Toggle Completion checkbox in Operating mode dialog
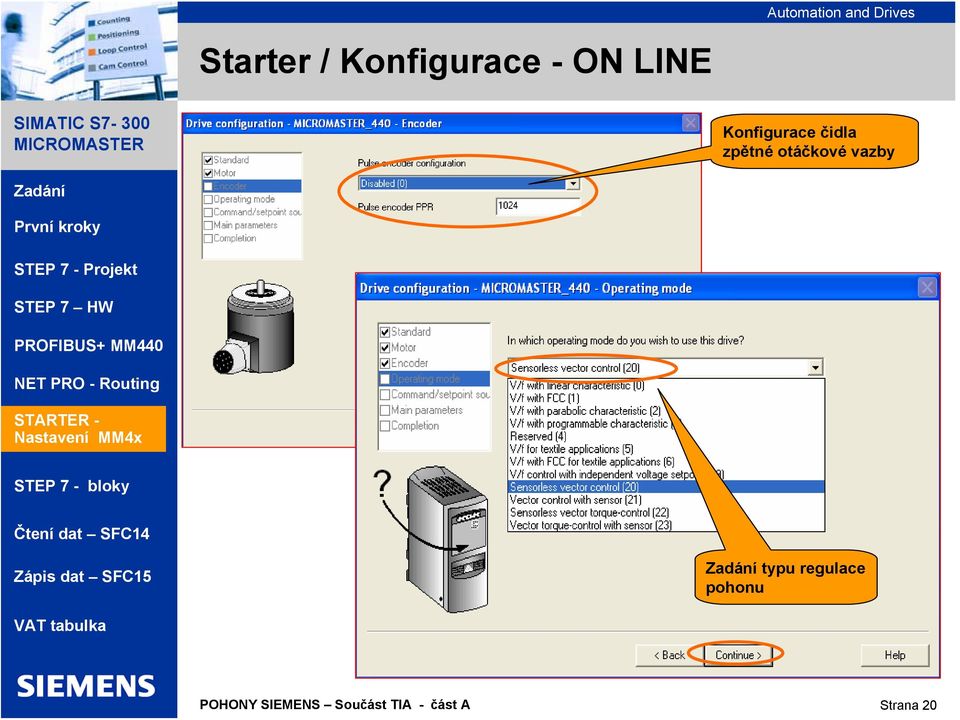This screenshot has width=960, height=720. (385, 426)
